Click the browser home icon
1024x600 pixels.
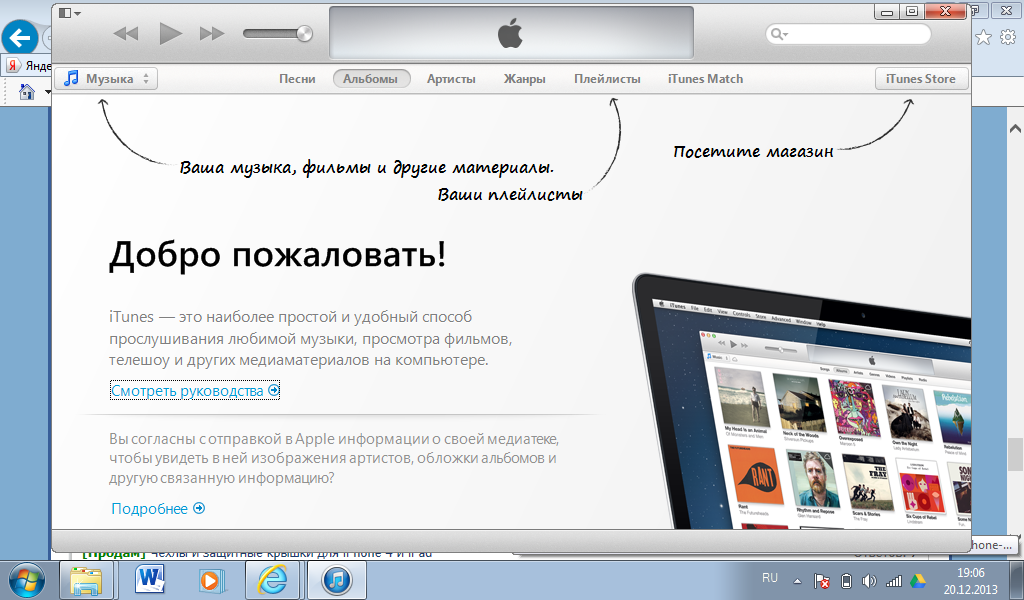click(27, 91)
